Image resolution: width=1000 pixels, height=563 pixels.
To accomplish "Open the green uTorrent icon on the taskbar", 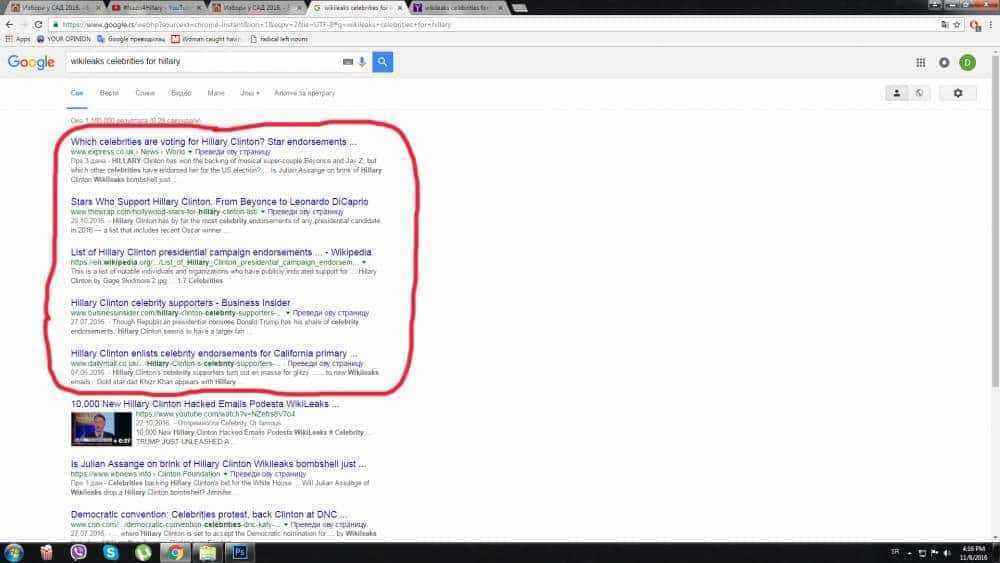I will [x=143, y=552].
